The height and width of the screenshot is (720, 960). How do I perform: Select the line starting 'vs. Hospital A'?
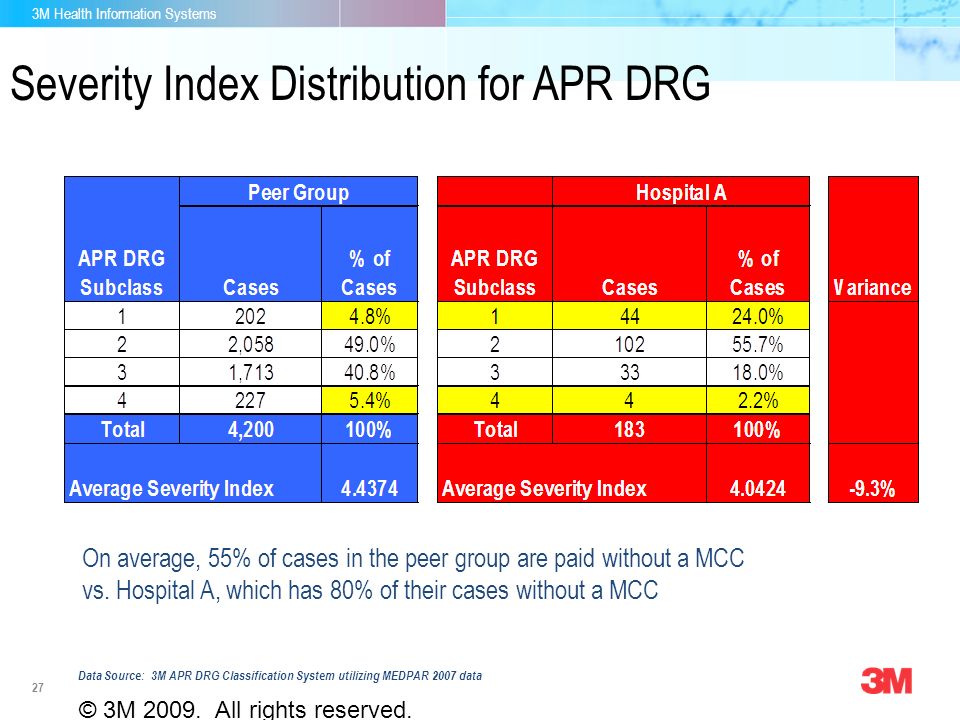pyautogui.click(x=370, y=590)
